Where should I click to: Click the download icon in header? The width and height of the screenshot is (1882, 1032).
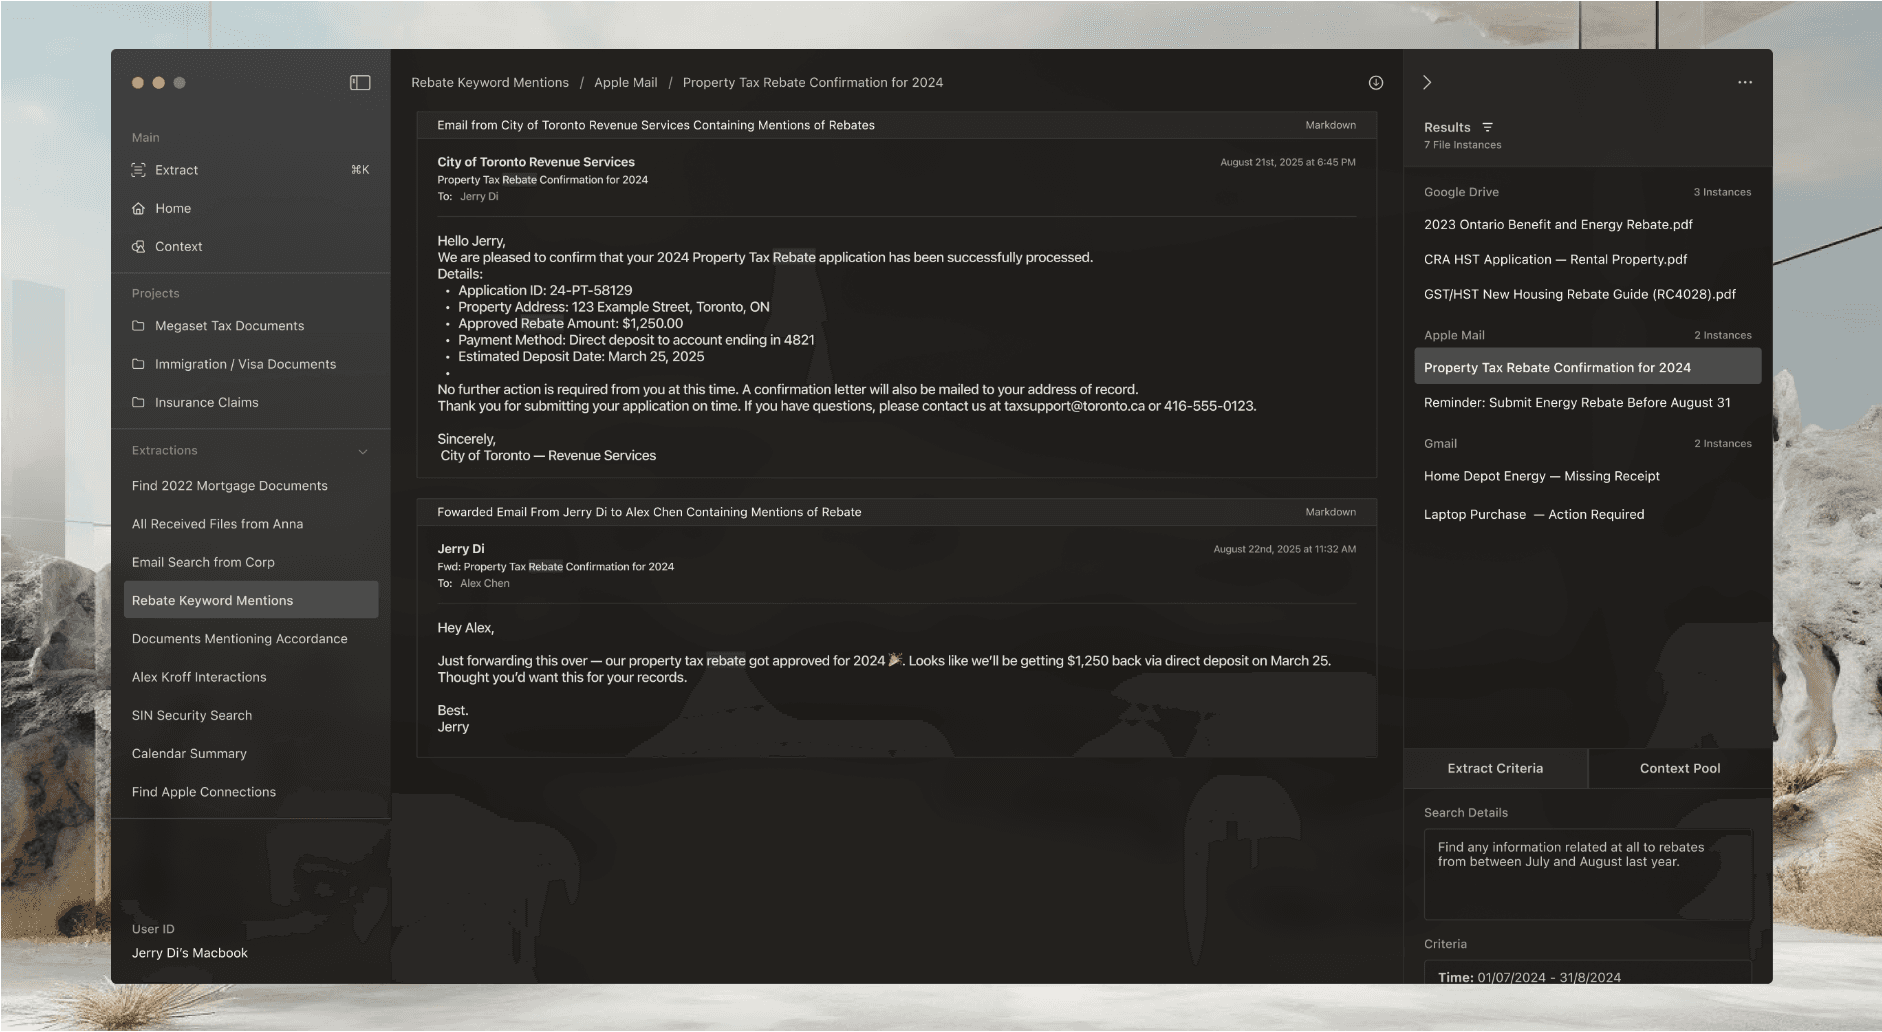1376,83
